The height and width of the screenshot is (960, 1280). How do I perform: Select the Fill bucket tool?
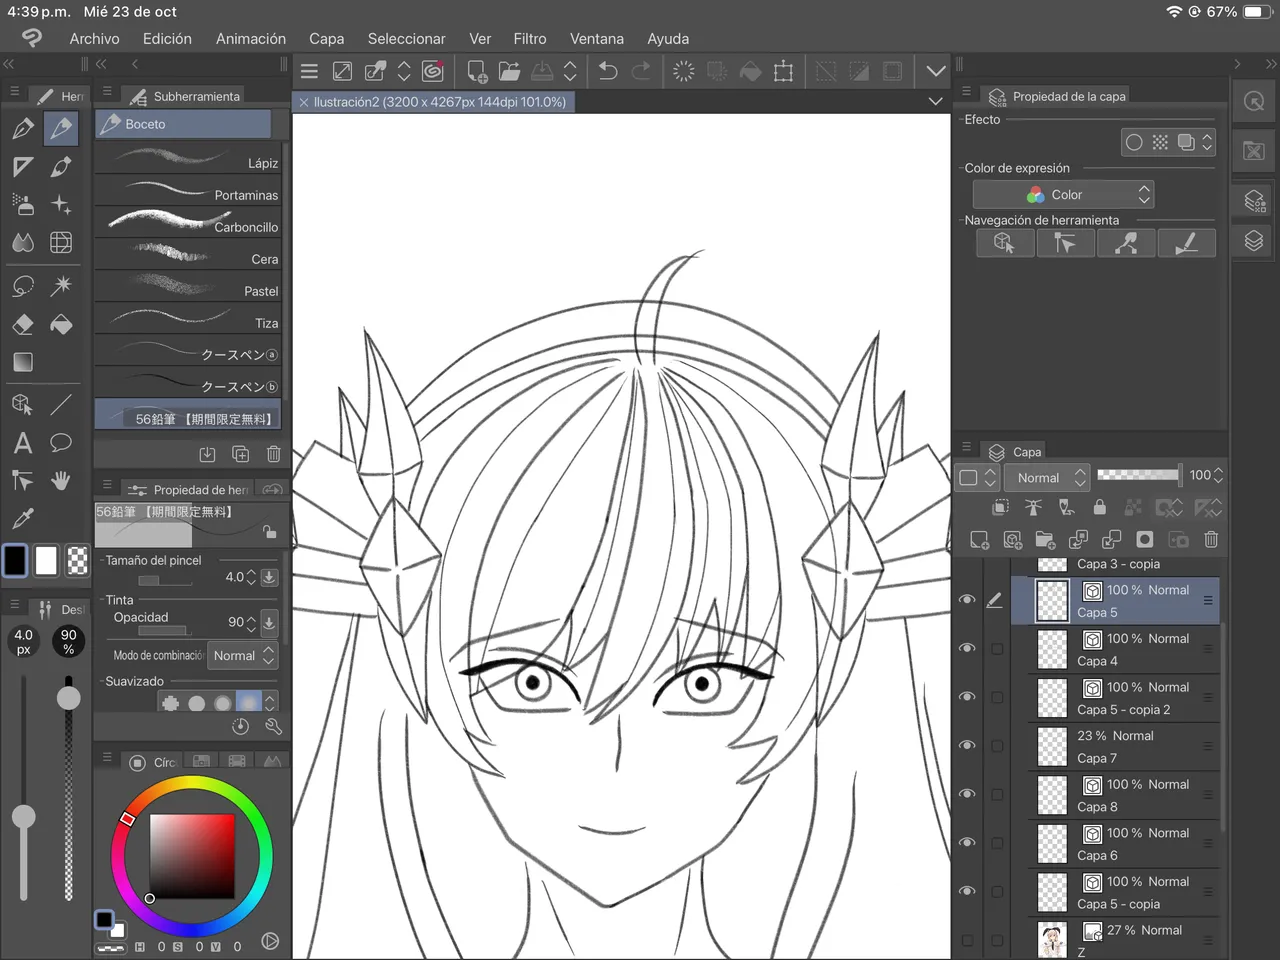[x=61, y=324]
